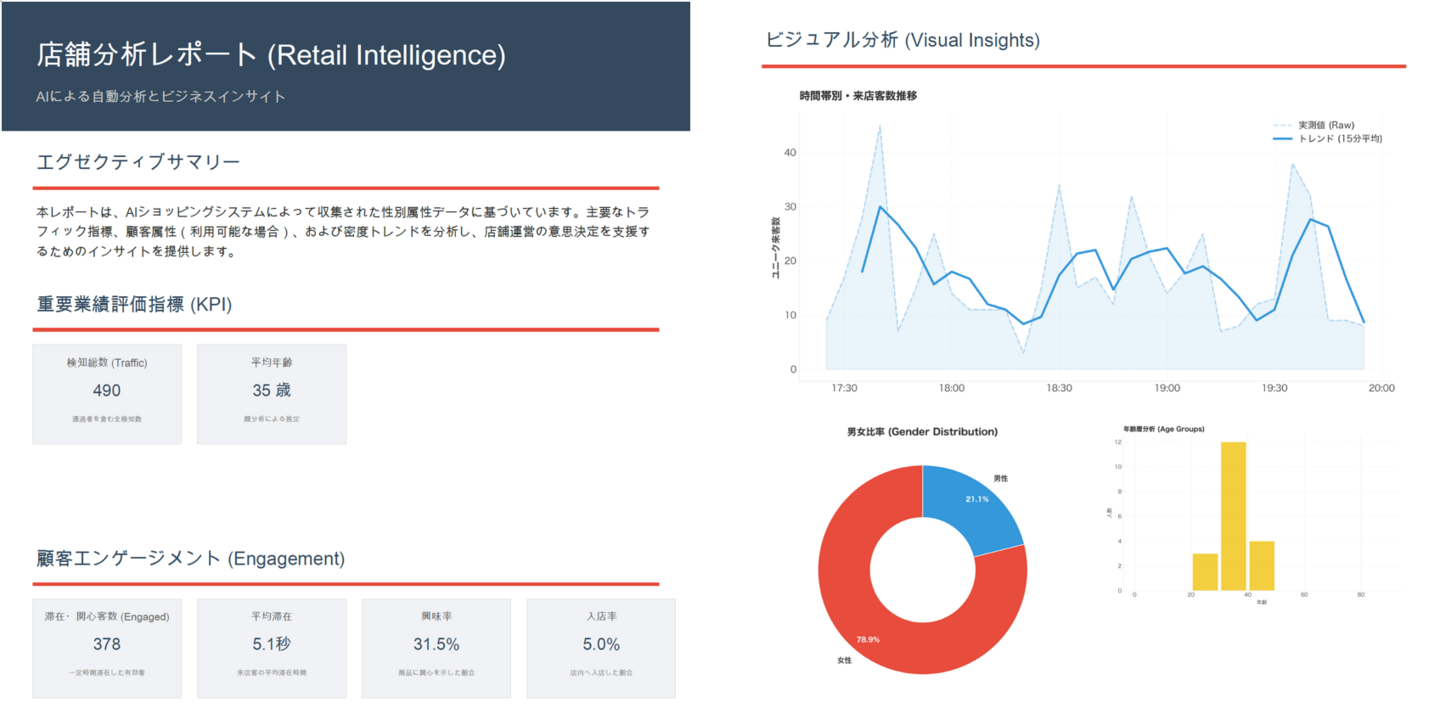Click the 時間帯別・来店客数推移 chart title

858,96
